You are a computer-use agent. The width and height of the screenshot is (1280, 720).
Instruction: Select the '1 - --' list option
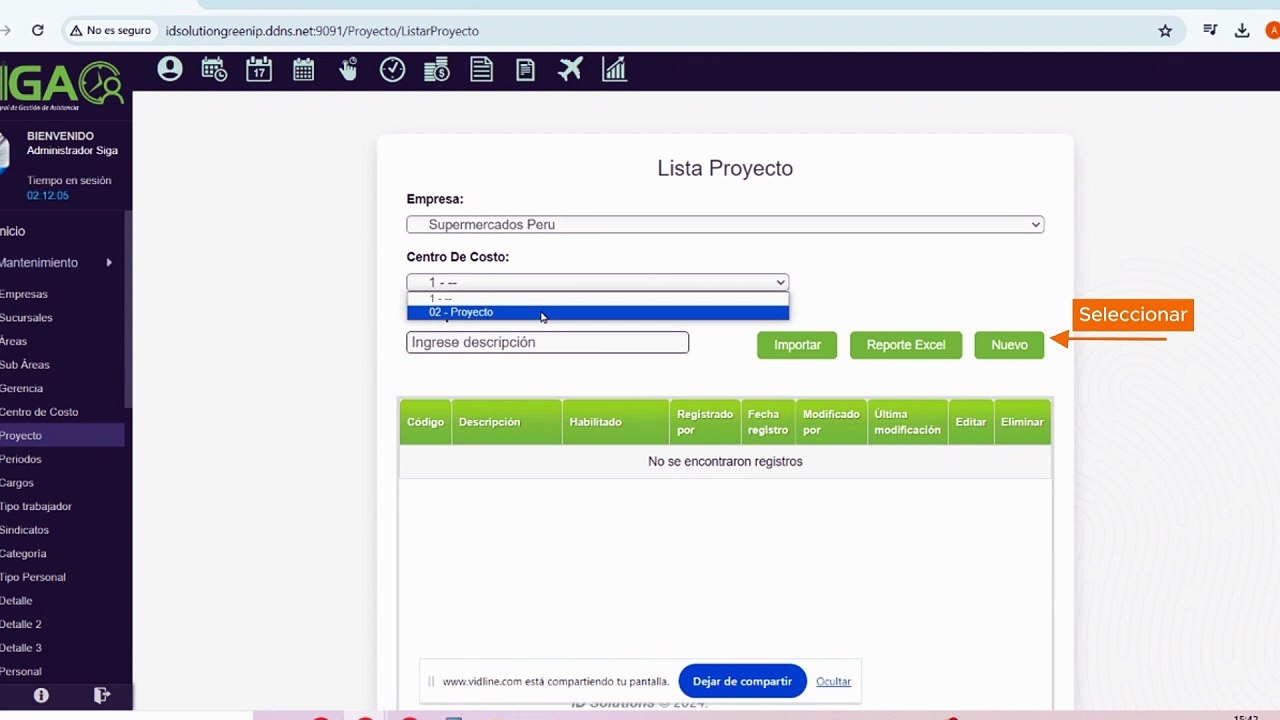pos(597,298)
